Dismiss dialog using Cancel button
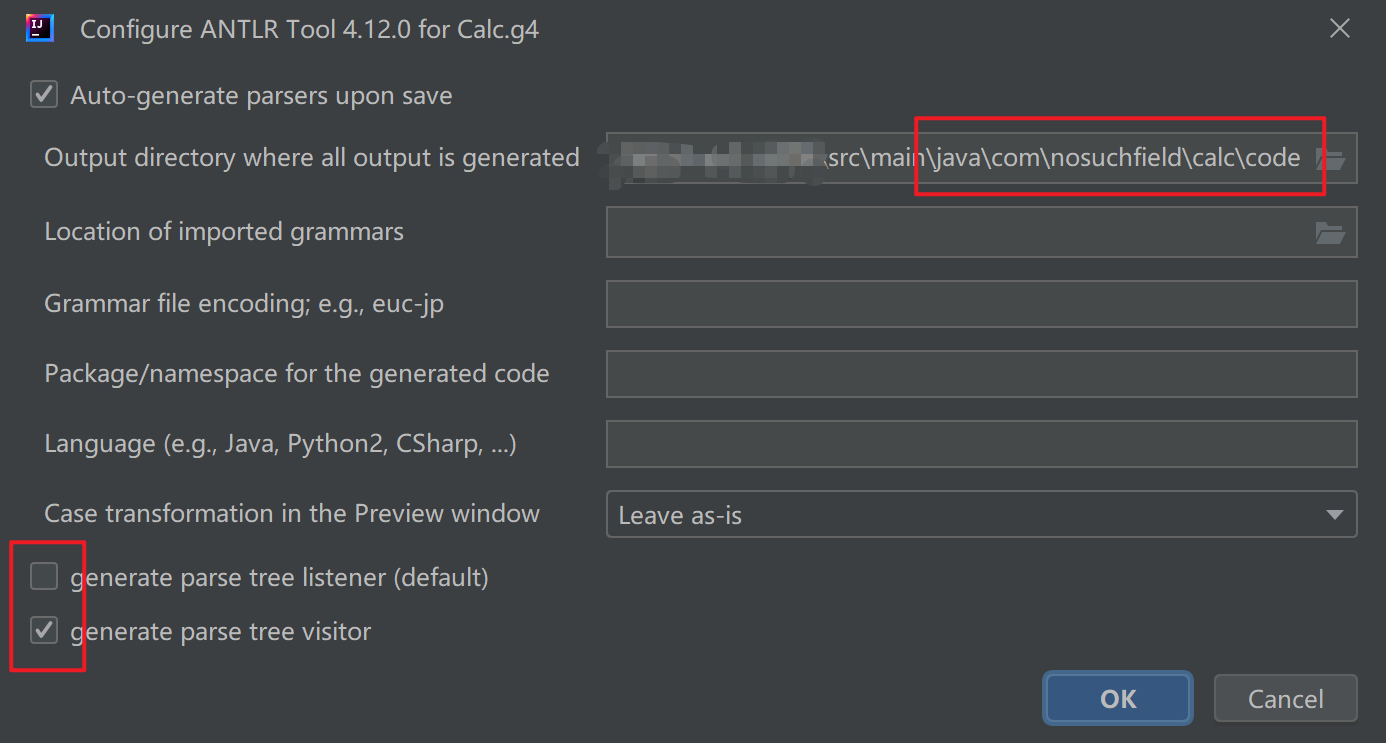Viewport: 1386px width, 743px height. point(1285,698)
